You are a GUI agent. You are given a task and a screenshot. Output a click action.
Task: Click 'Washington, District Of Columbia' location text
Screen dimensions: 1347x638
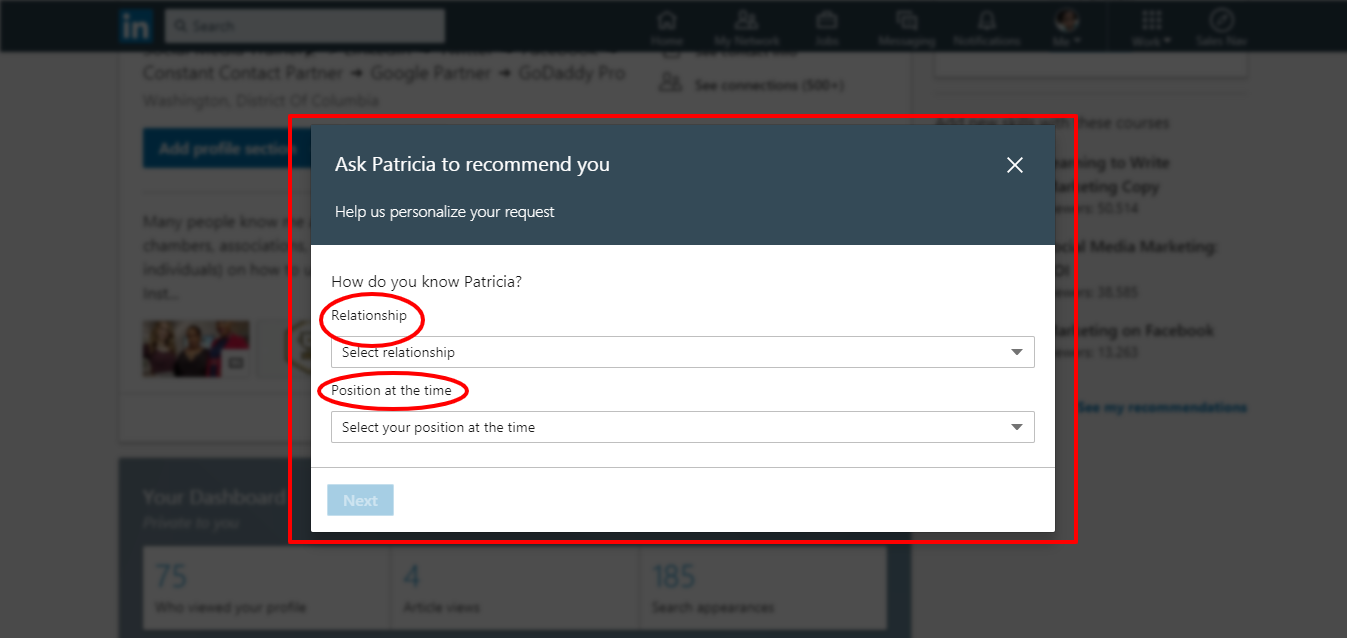(260, 101)
